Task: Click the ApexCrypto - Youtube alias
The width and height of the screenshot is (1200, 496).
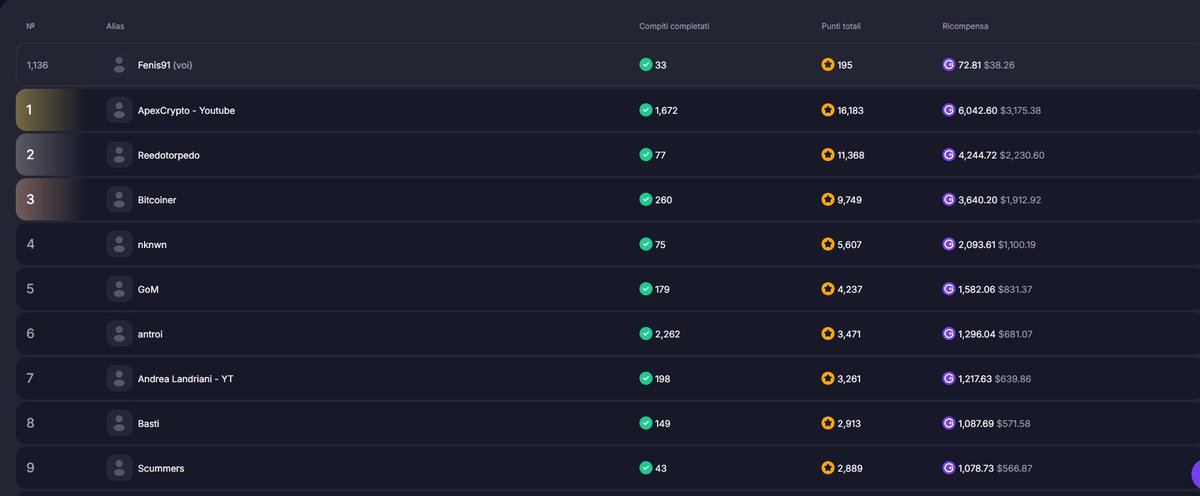Action: click(186, 110)
